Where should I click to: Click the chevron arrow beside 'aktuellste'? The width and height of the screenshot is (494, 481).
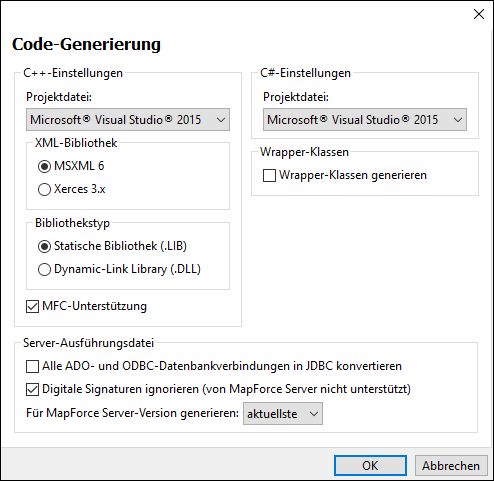pyautogui.click(x=314, y=414)
